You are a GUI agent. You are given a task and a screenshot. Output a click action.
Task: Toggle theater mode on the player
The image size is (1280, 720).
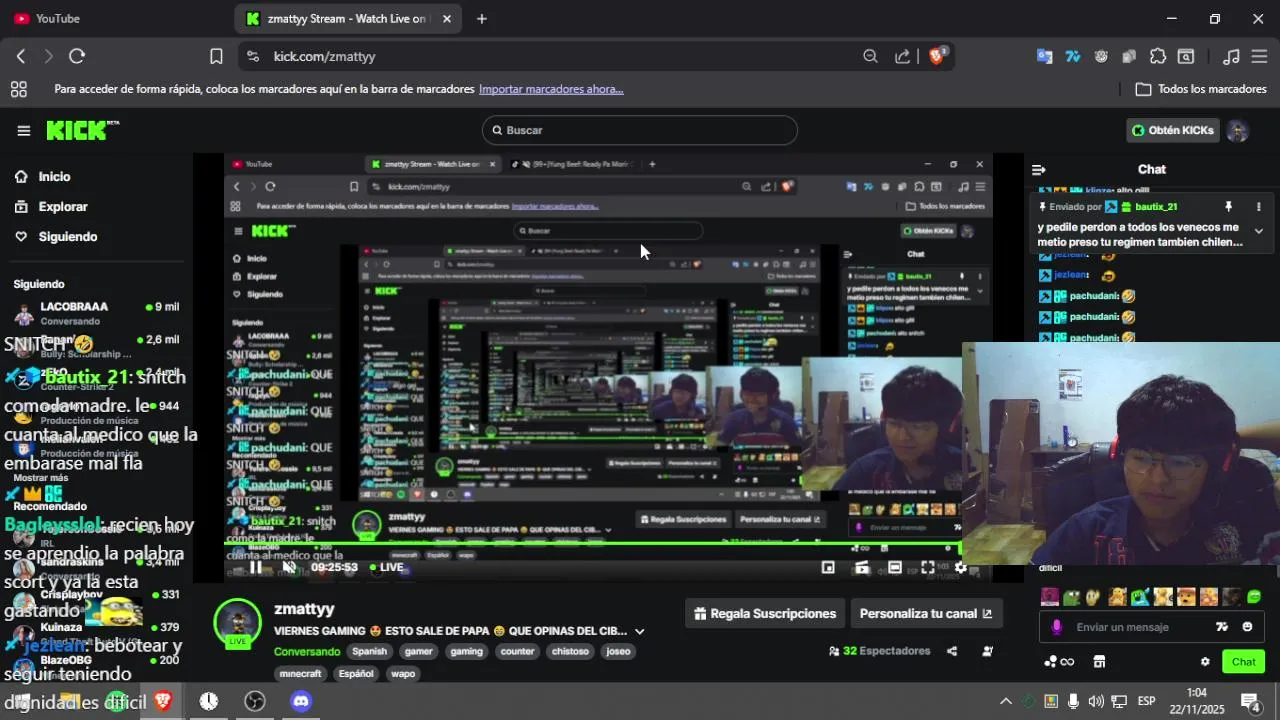895,567
